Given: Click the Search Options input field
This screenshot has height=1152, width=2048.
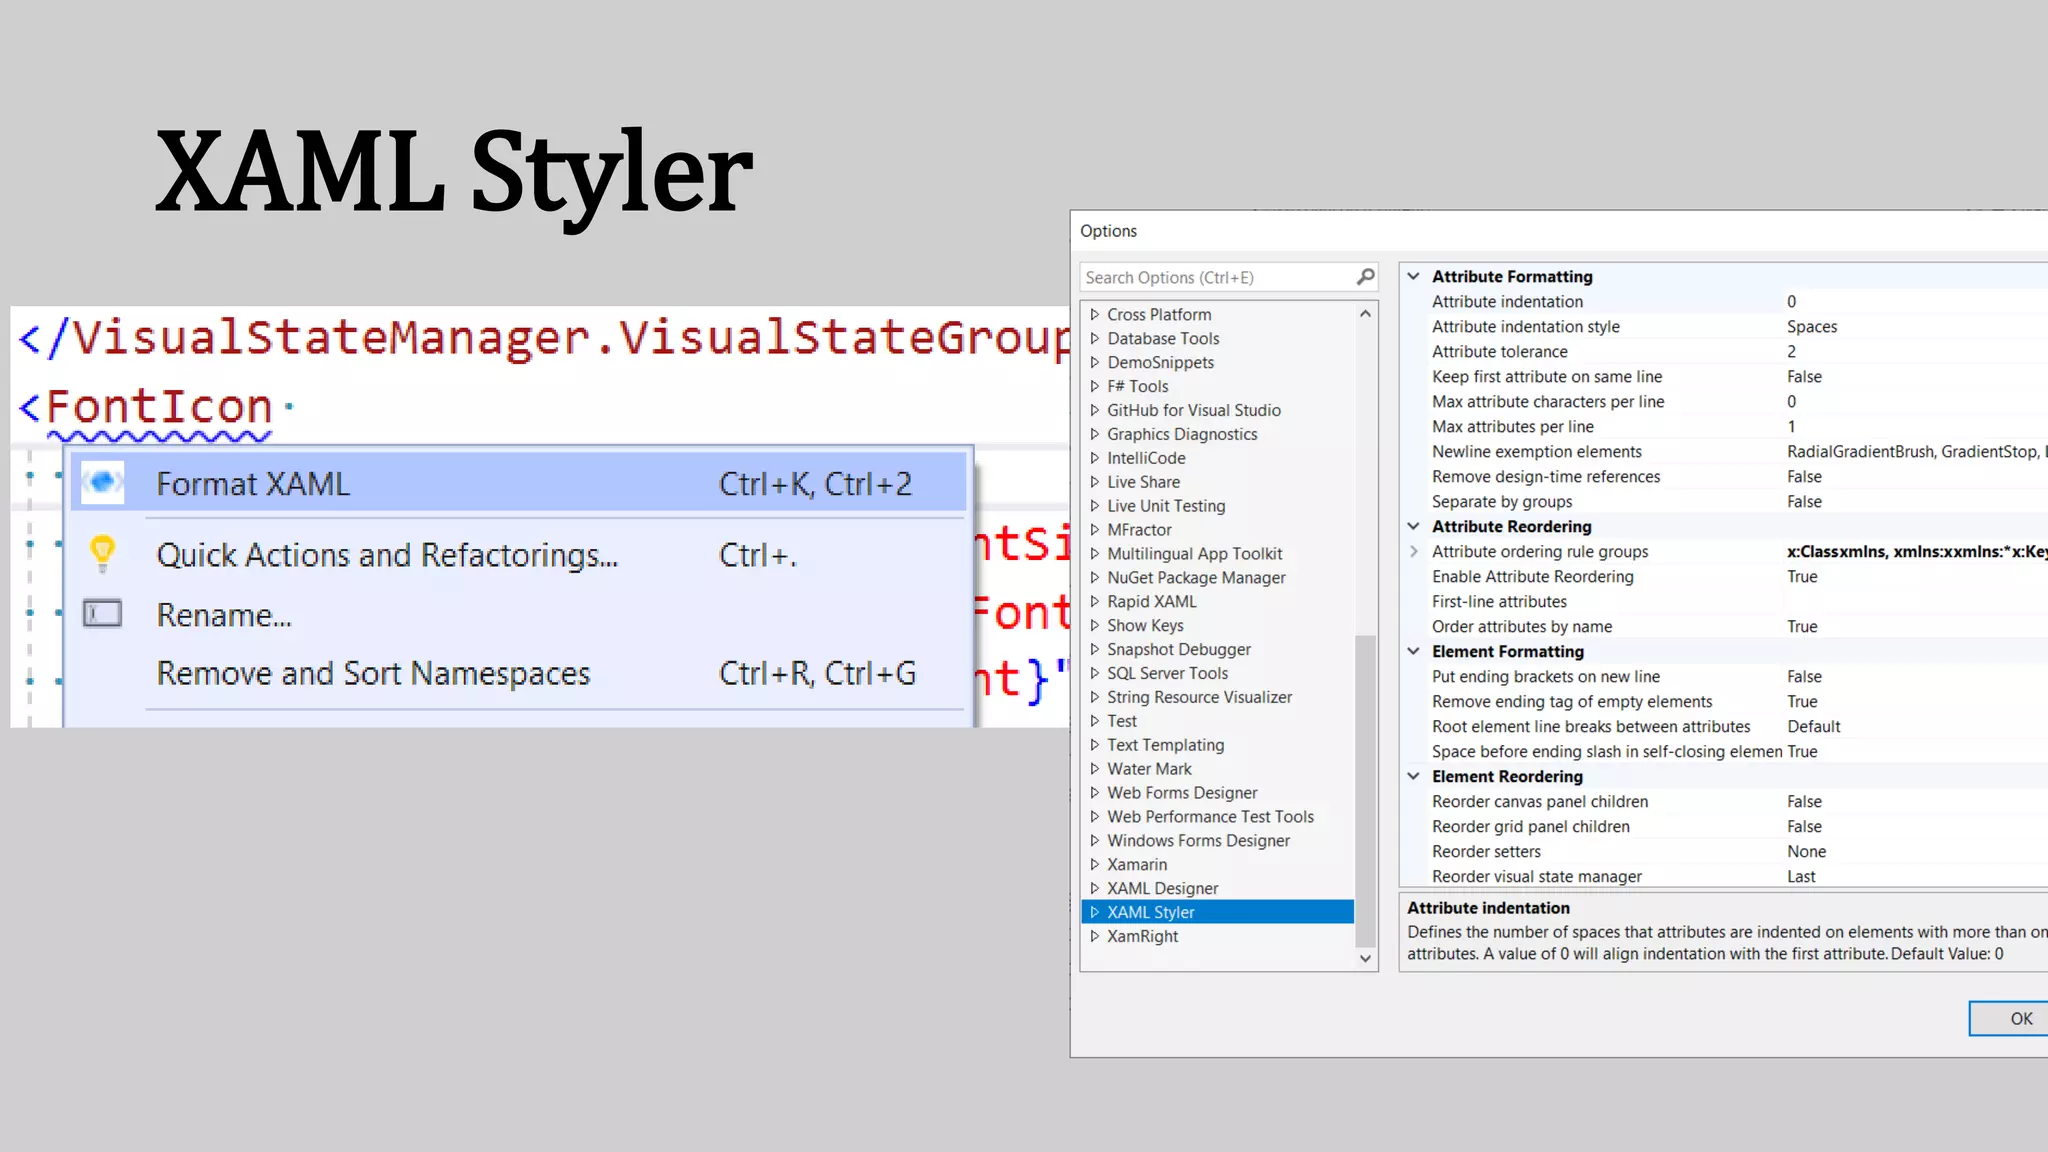Looking at the screenshot, I should click(1218, 277).
